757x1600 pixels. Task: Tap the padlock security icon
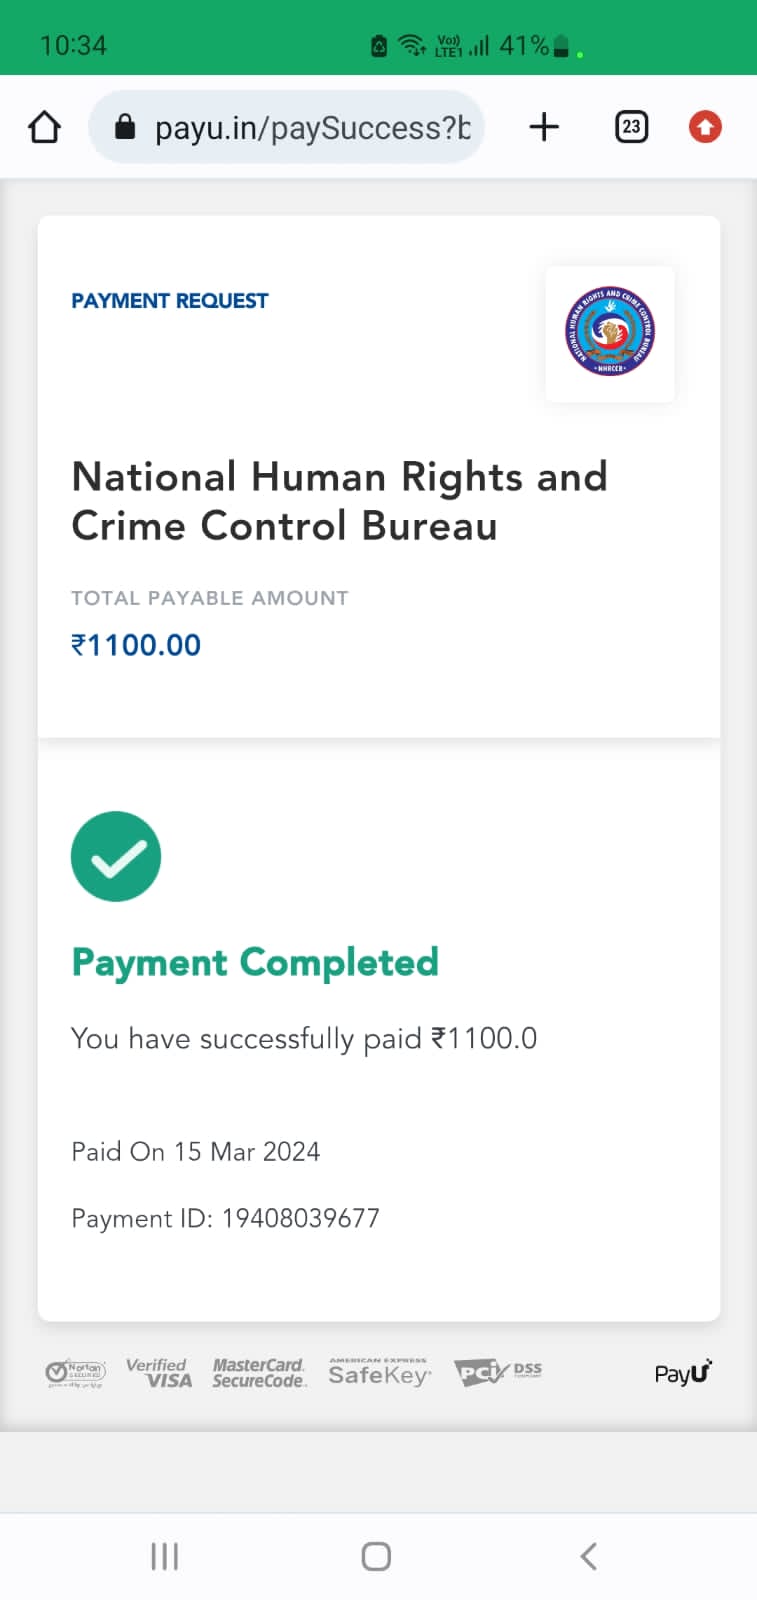click(124, 127)
